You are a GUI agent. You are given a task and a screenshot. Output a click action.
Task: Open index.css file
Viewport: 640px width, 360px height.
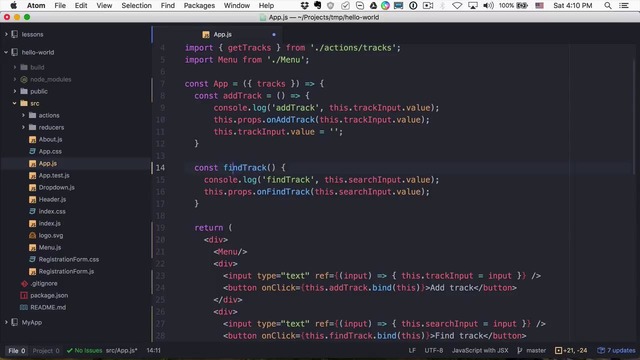pyautogui.click(x=52, y=211)
